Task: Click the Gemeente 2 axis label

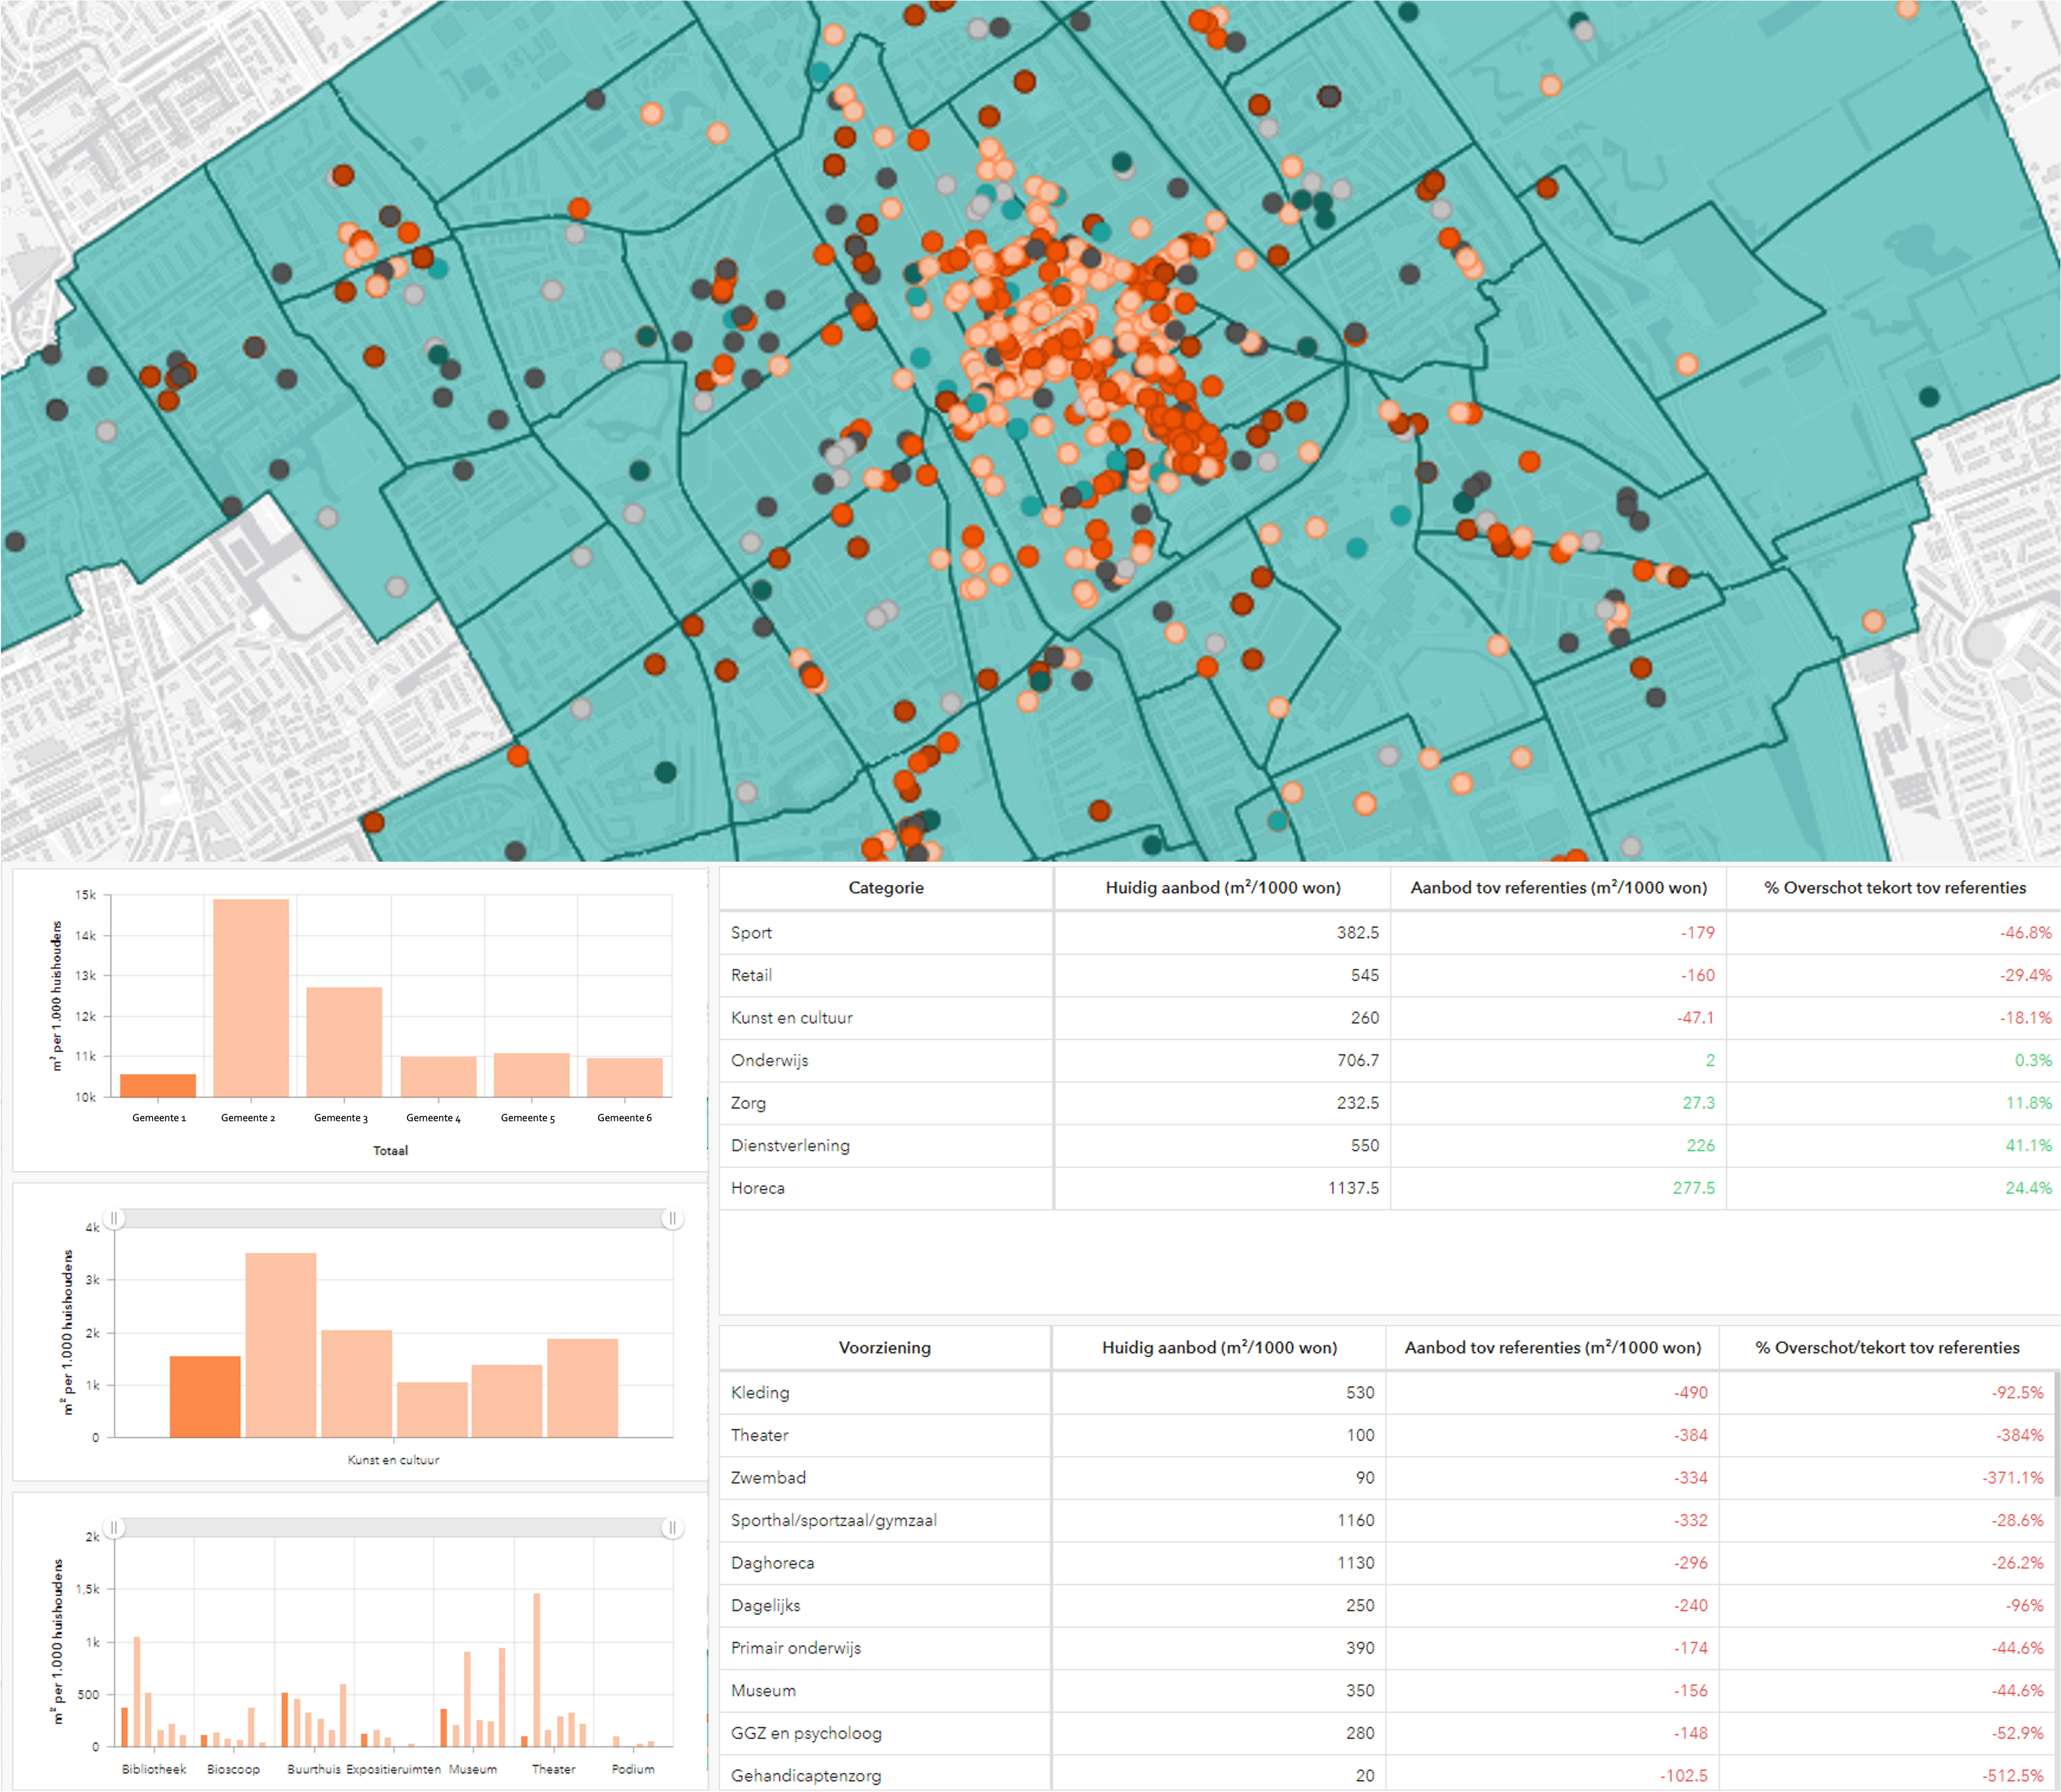Action: tap(248, 1118)
